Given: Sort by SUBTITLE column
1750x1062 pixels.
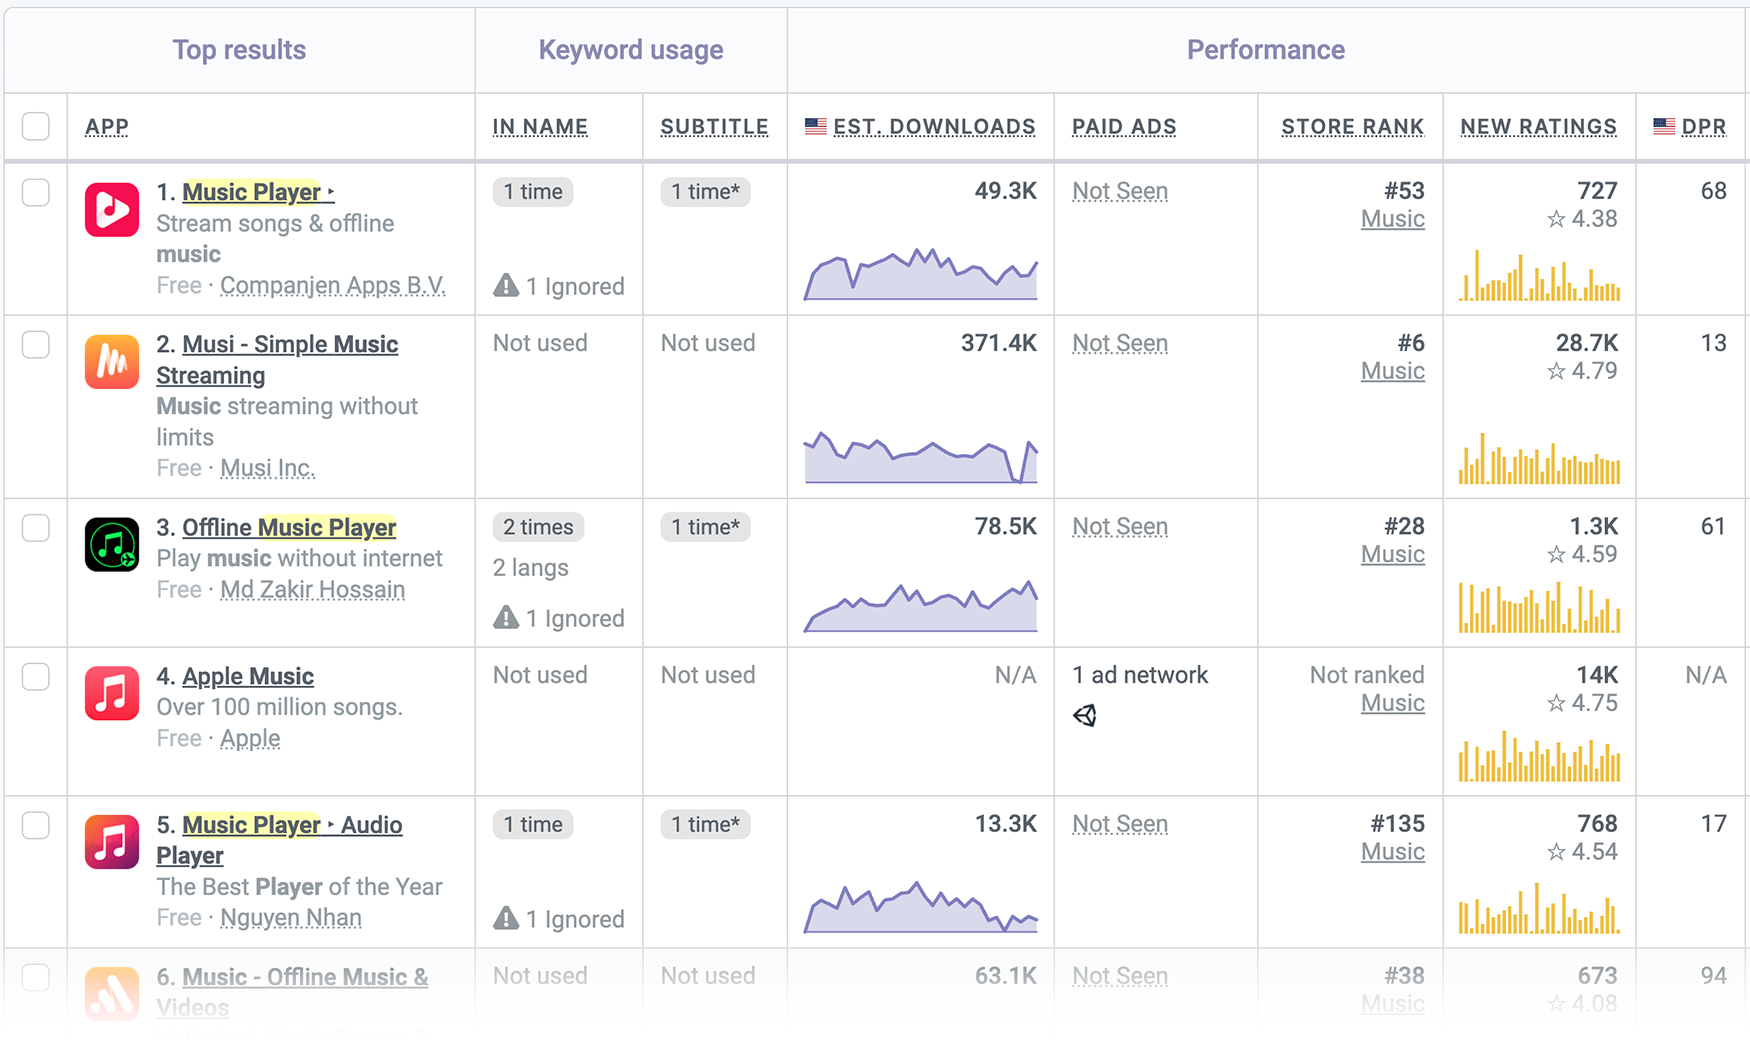Looking at the screenshot, I should [714, 127].
